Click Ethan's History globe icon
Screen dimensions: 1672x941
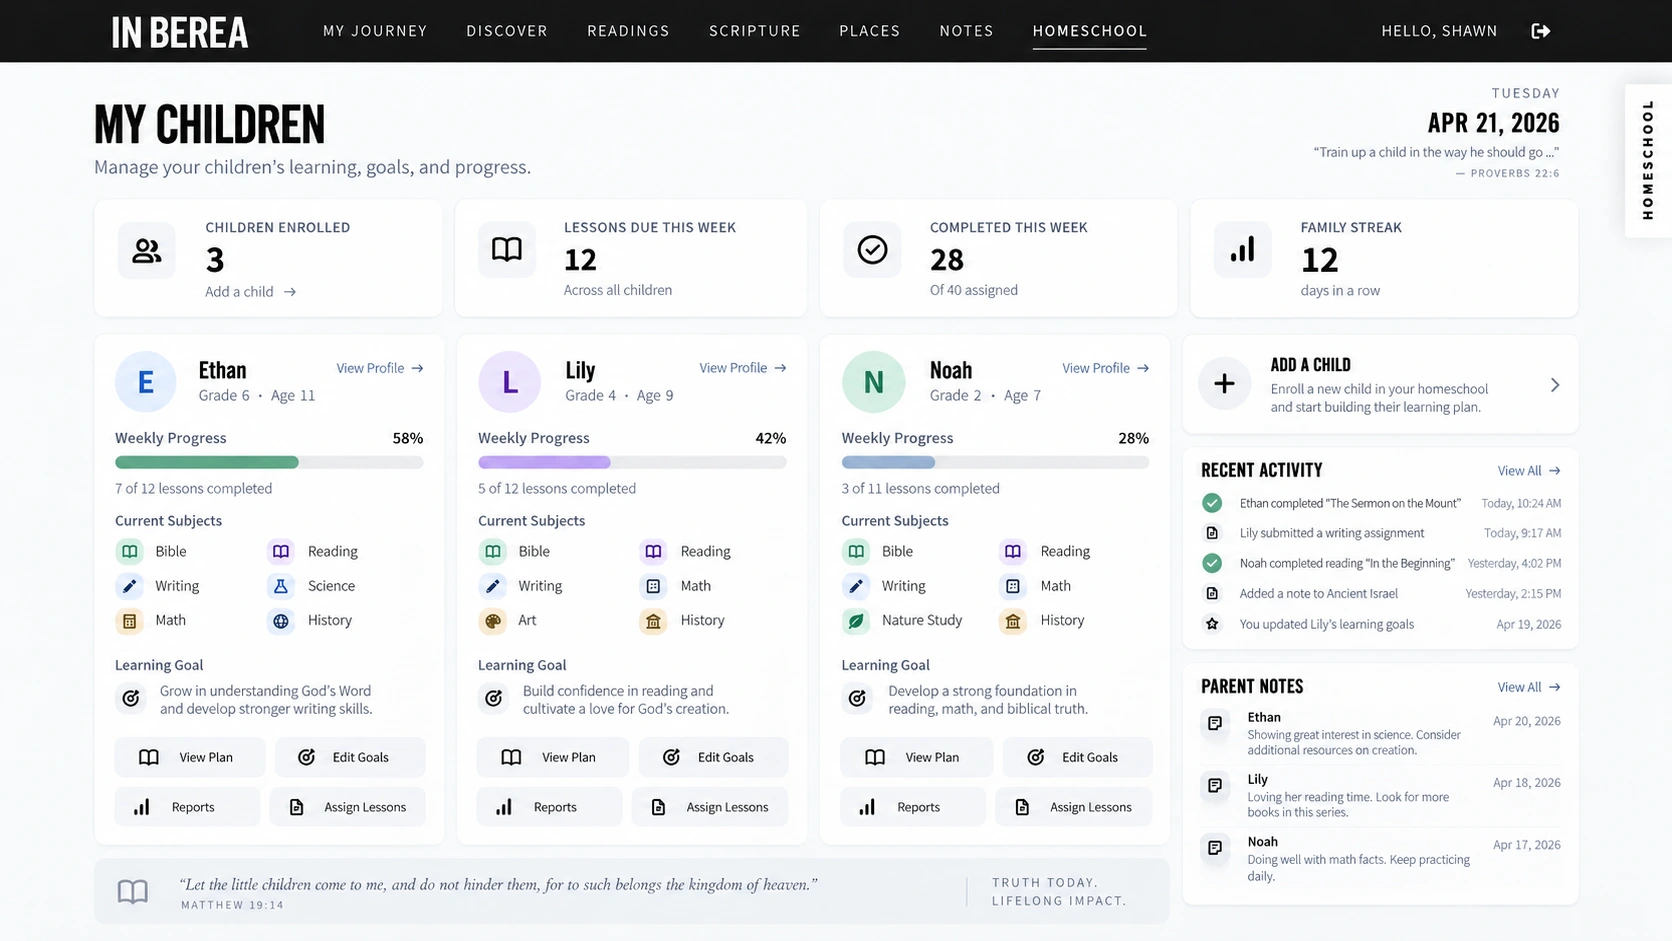tap(281, 621)
